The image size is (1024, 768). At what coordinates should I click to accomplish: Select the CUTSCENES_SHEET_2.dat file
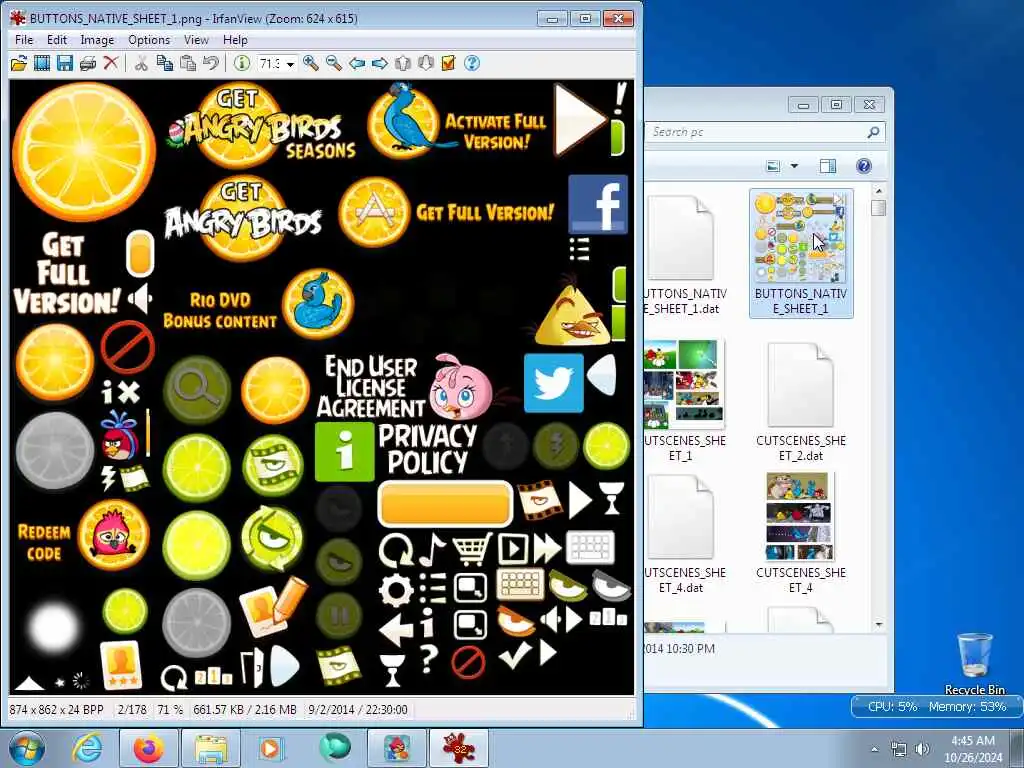(x=801, y=401)
